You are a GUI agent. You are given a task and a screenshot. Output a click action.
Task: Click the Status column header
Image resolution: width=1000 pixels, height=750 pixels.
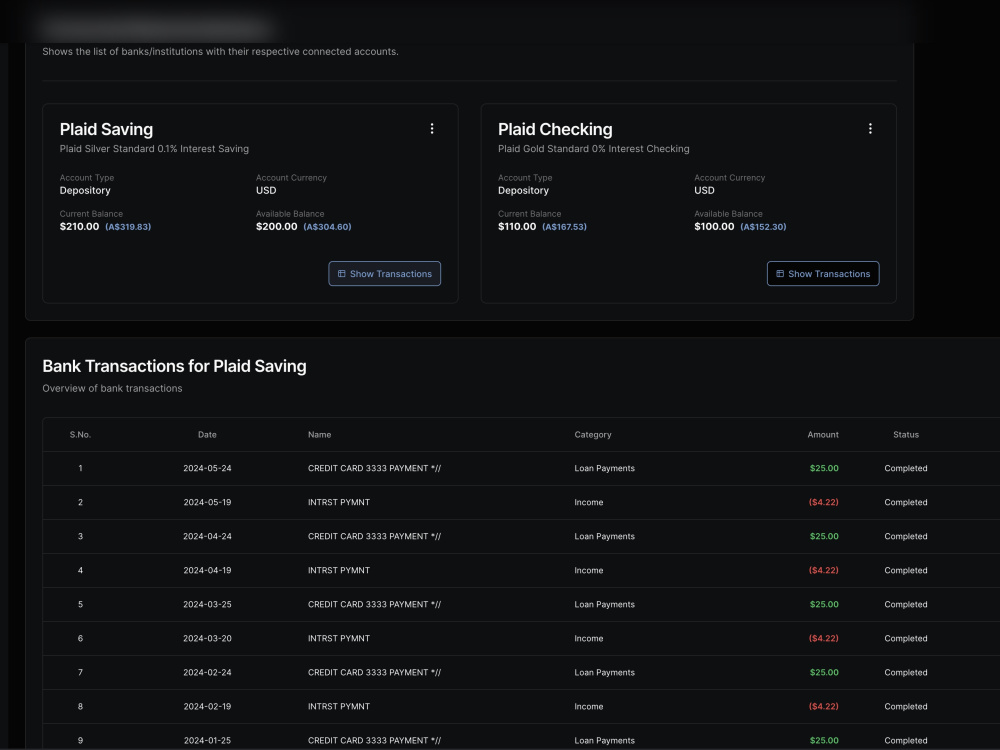pos(906,434)
